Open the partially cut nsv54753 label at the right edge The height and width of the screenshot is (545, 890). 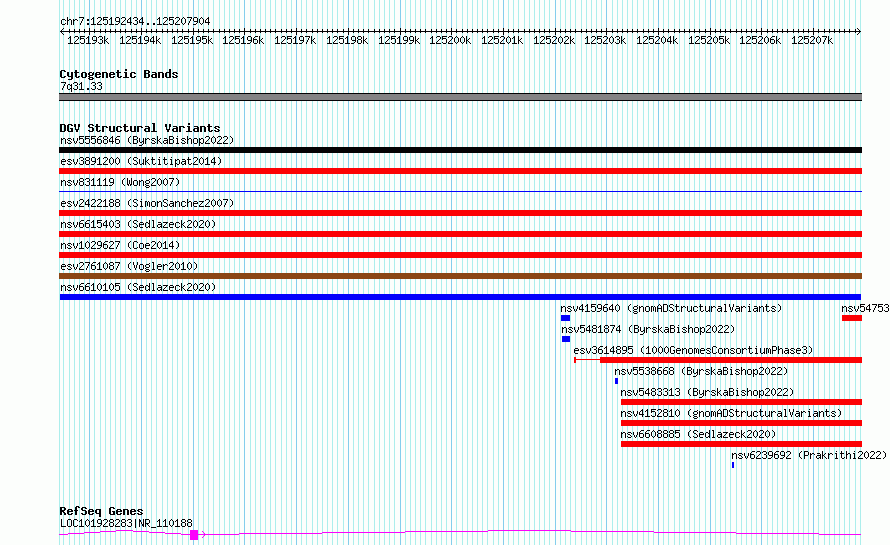(865, 308)
